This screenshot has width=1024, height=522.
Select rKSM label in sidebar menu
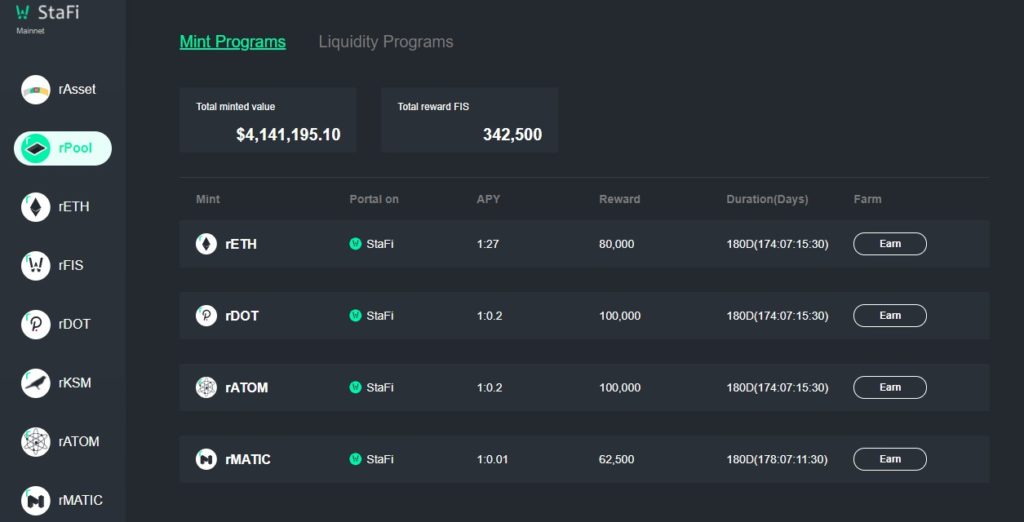tap(74, 383)
